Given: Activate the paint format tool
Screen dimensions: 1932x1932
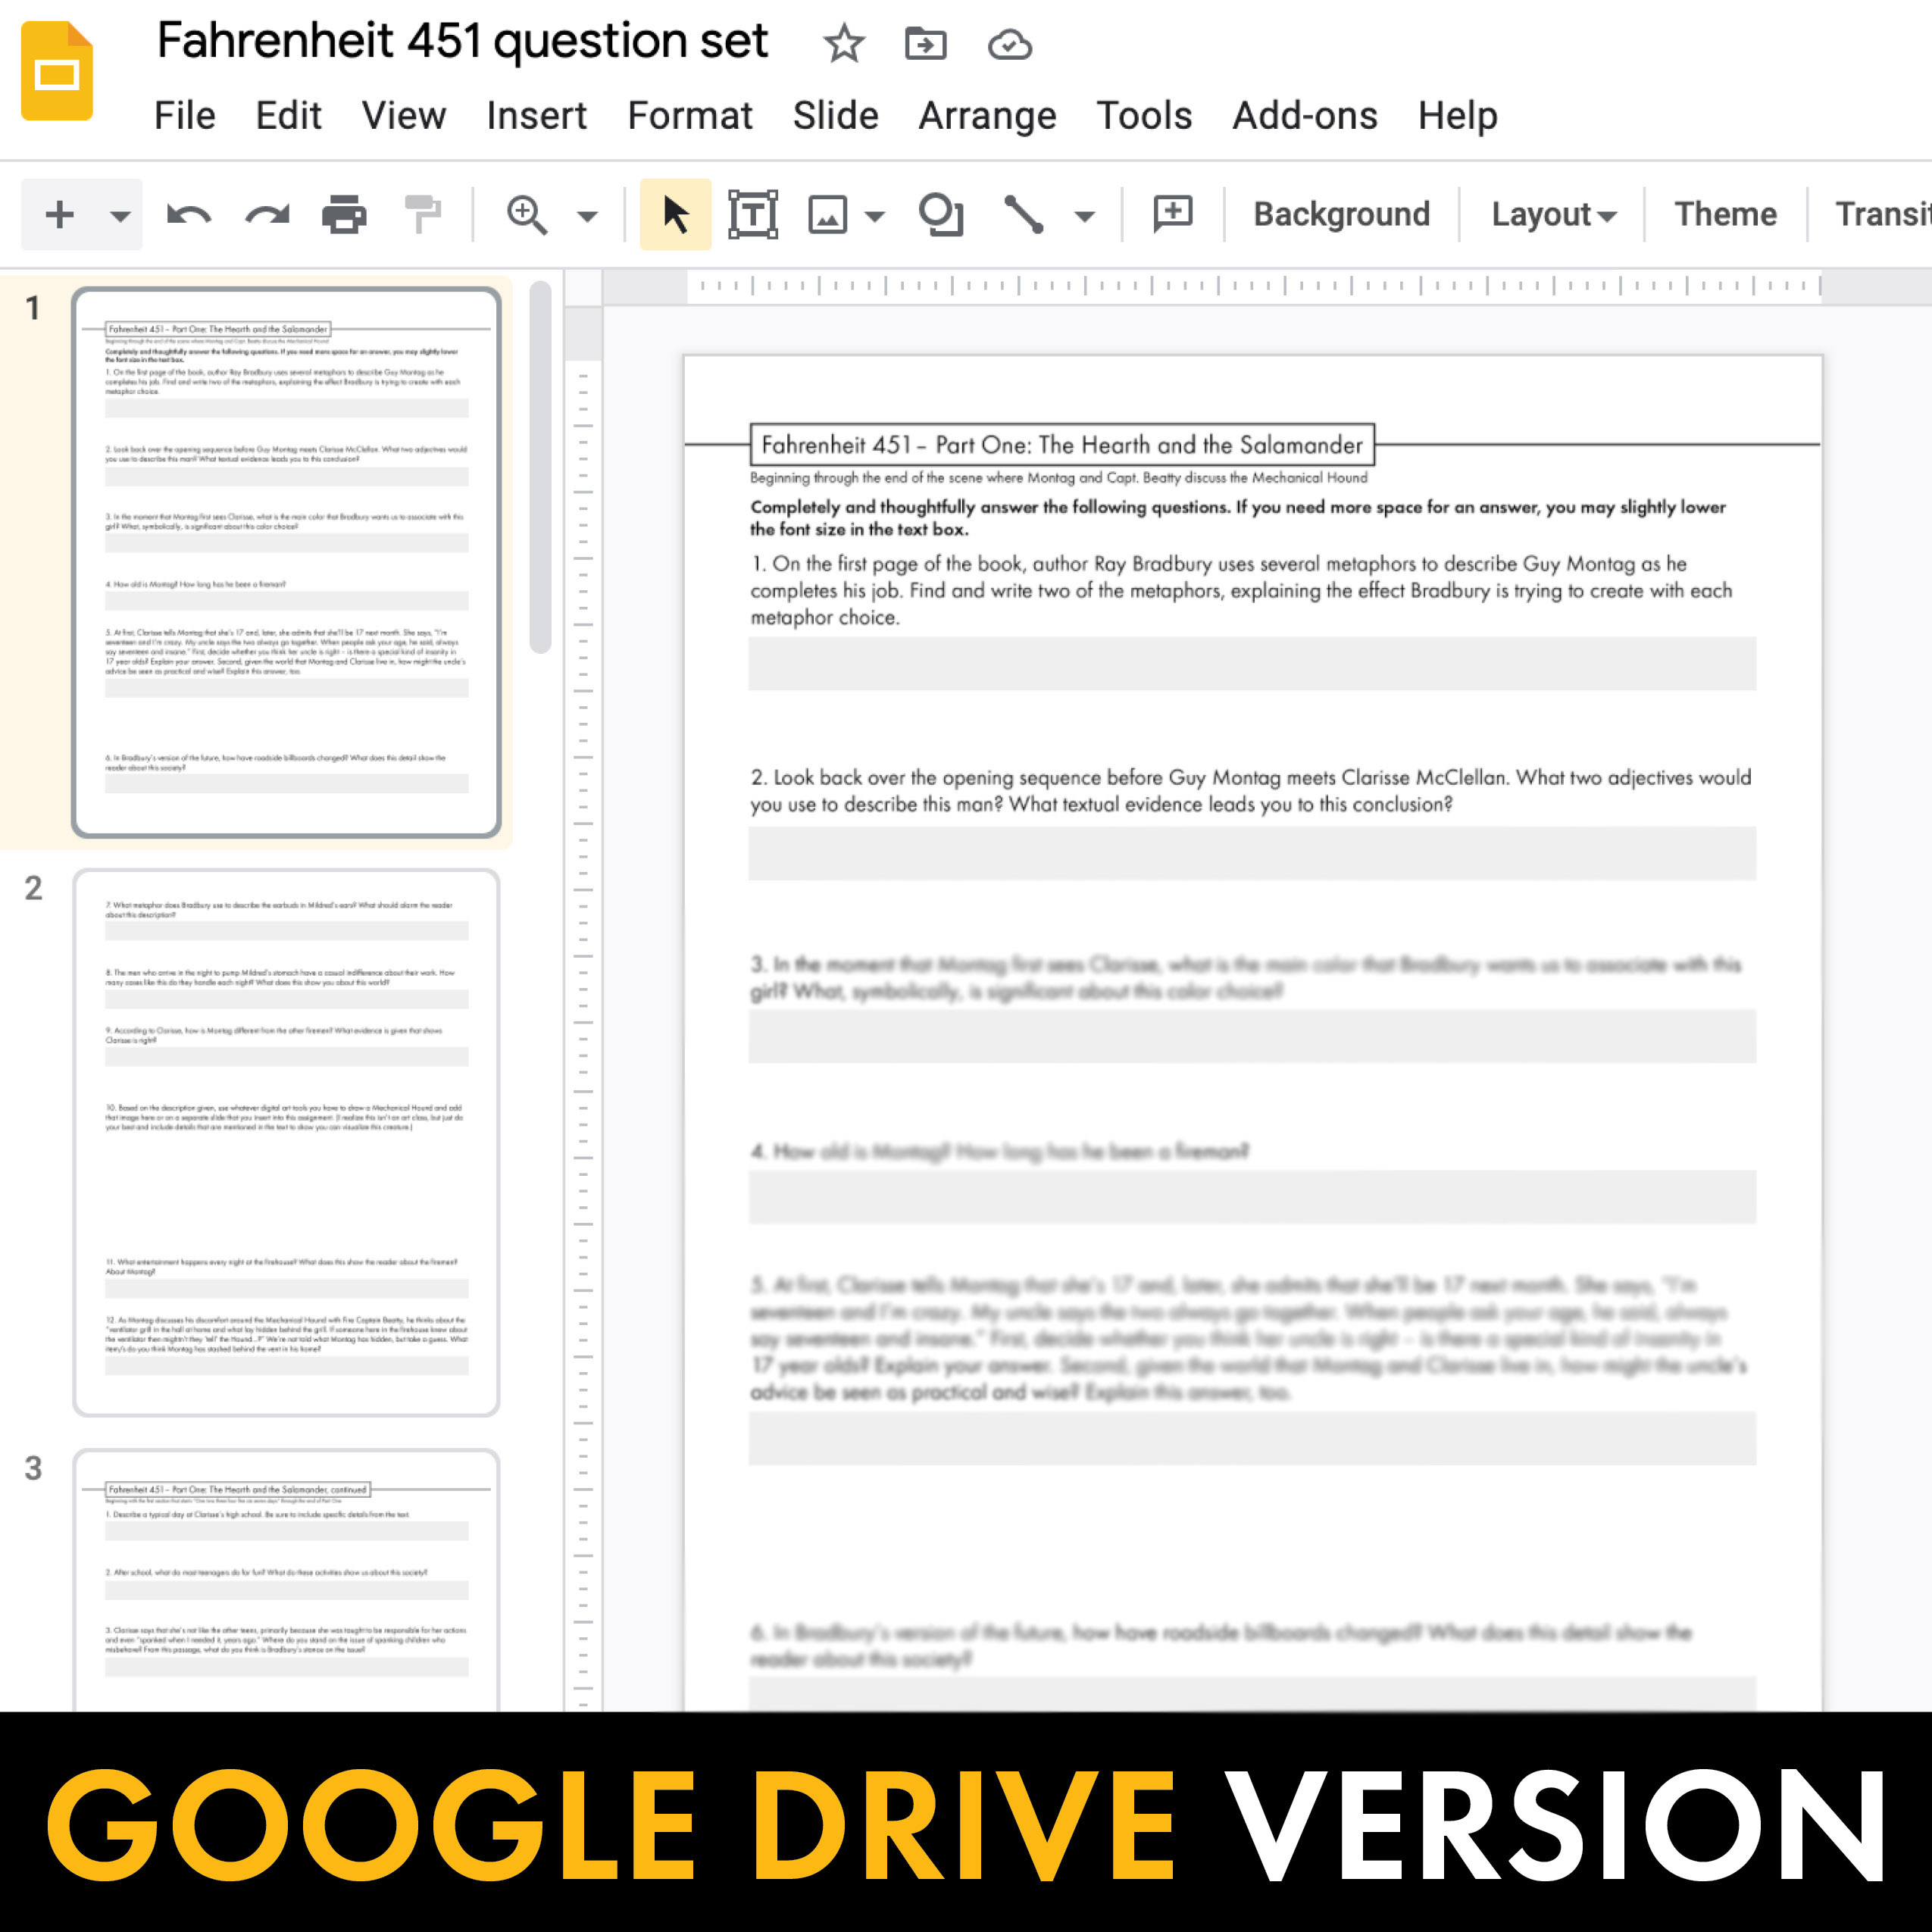Looking at the screenshot, I should click(423, 215).
